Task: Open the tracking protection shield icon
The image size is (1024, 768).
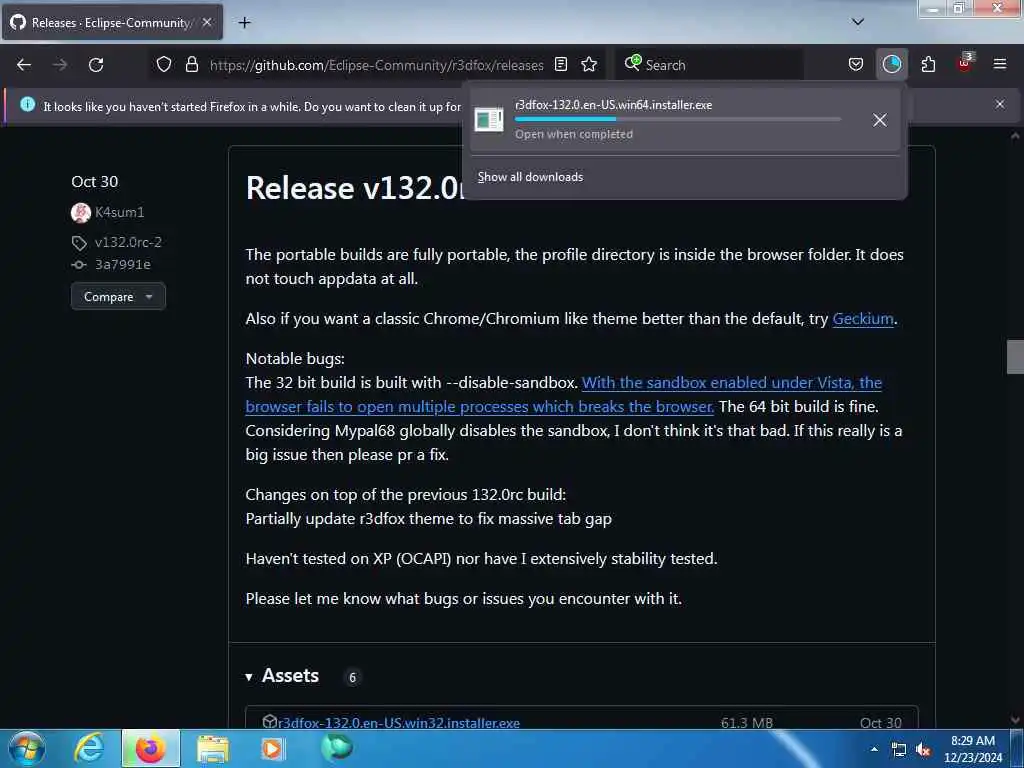Action: pyautogui.click(x=164, y=65)
